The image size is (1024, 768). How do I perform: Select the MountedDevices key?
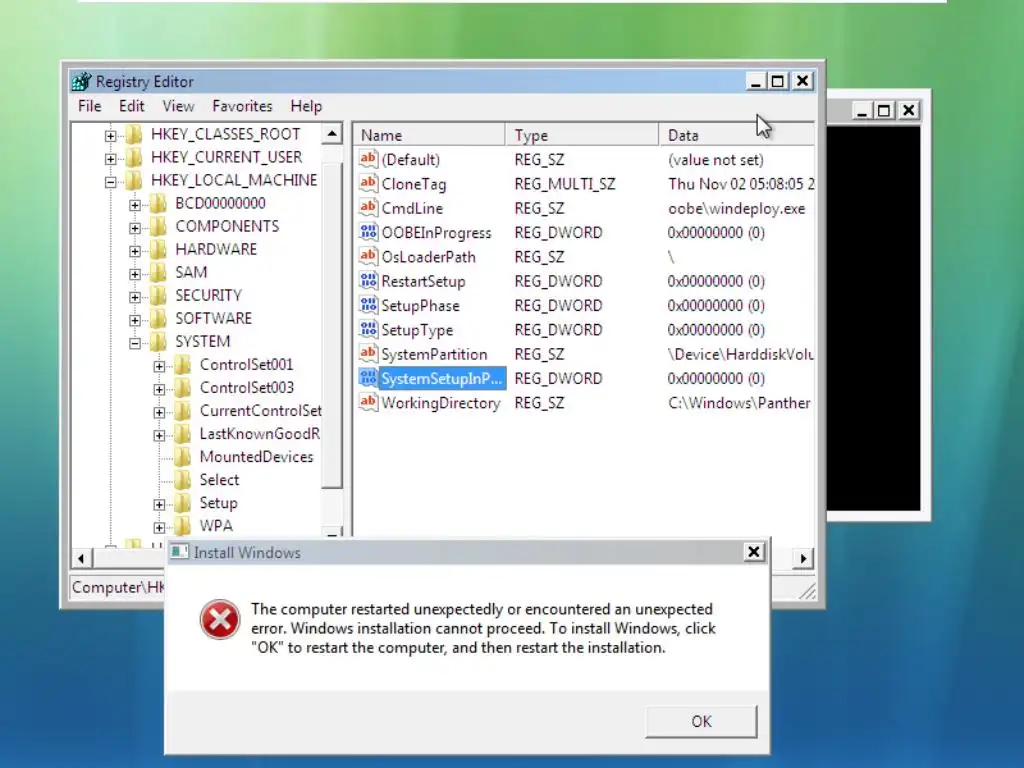coord(256,456)
